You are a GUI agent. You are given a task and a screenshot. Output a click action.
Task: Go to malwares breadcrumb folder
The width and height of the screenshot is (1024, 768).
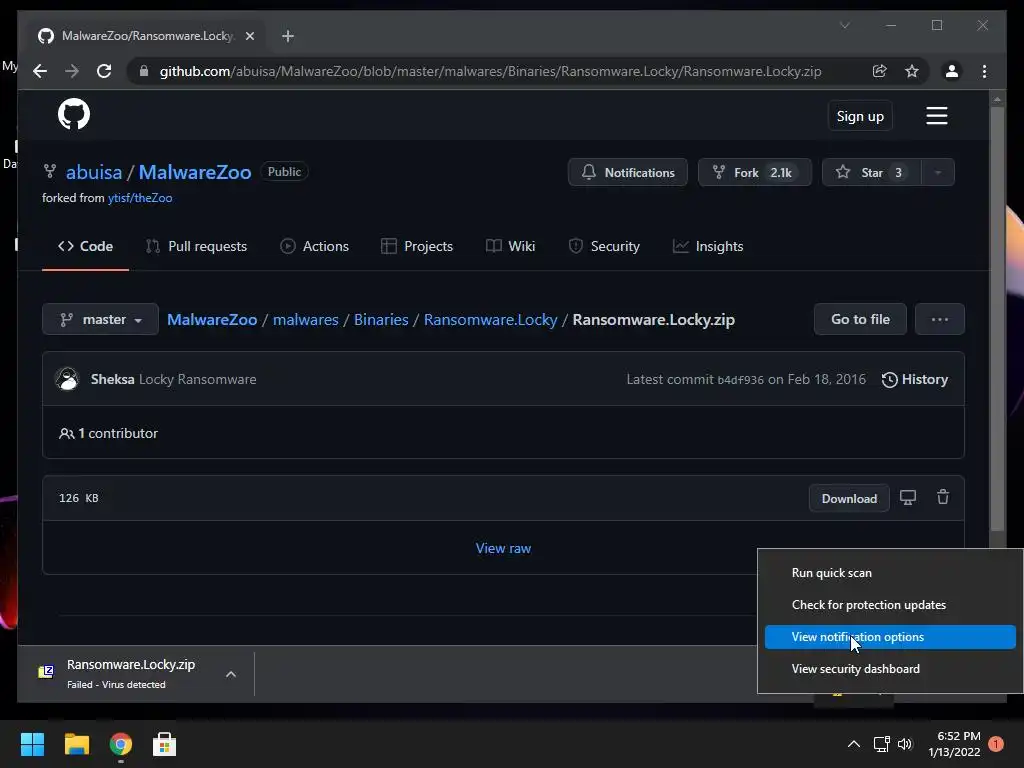click(x=306, y=319)
